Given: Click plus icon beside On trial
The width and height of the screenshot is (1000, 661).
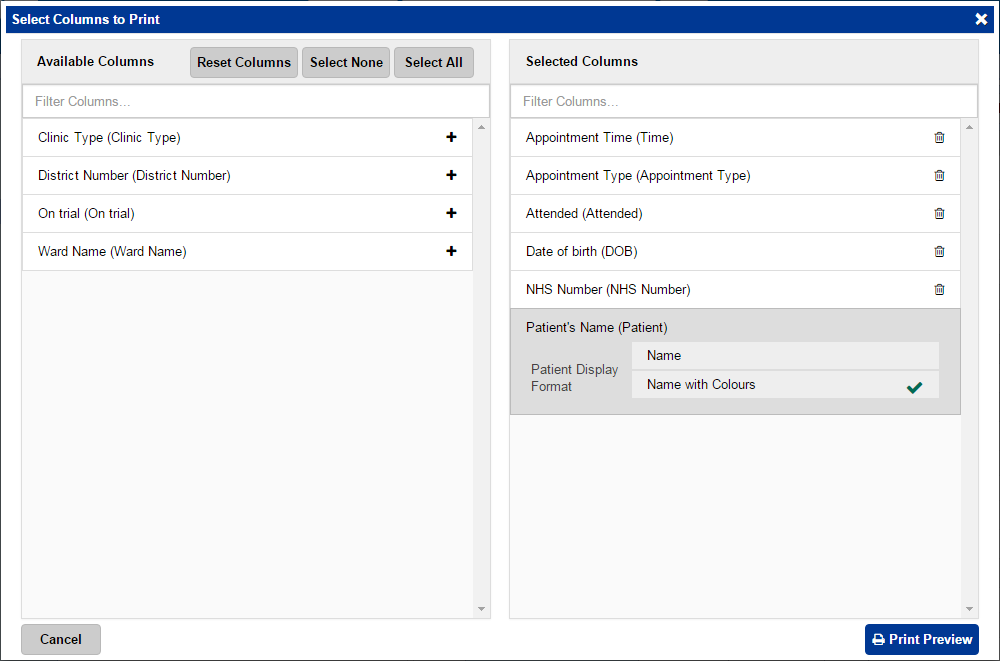Looking at the screenshot, I should tap(451, 214).
